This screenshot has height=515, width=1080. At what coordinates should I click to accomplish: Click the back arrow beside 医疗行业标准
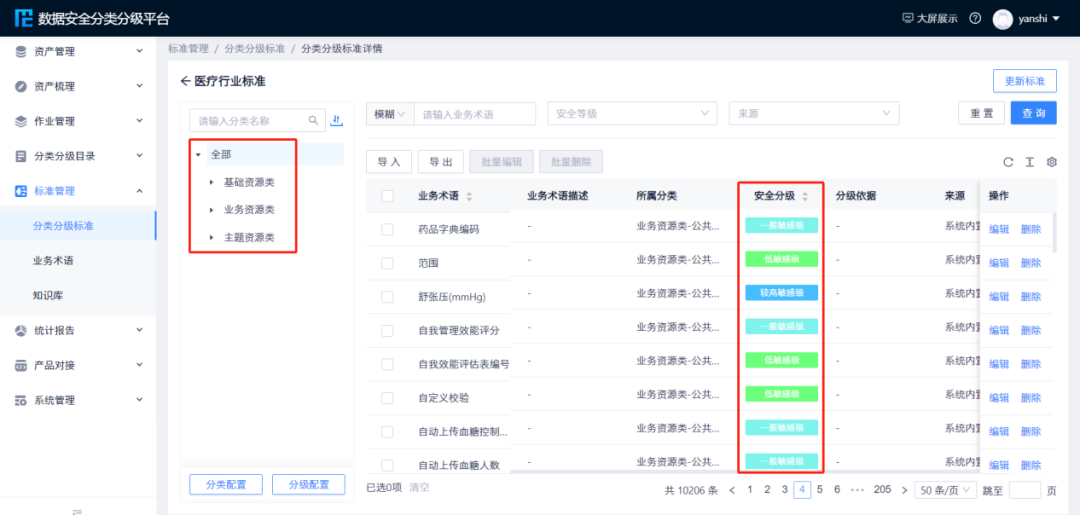[185, 81]
